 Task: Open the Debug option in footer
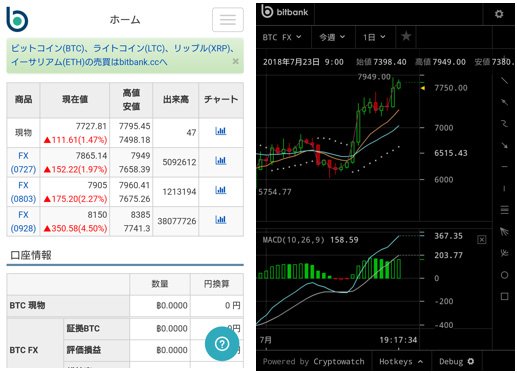click(x=456, y=362)
